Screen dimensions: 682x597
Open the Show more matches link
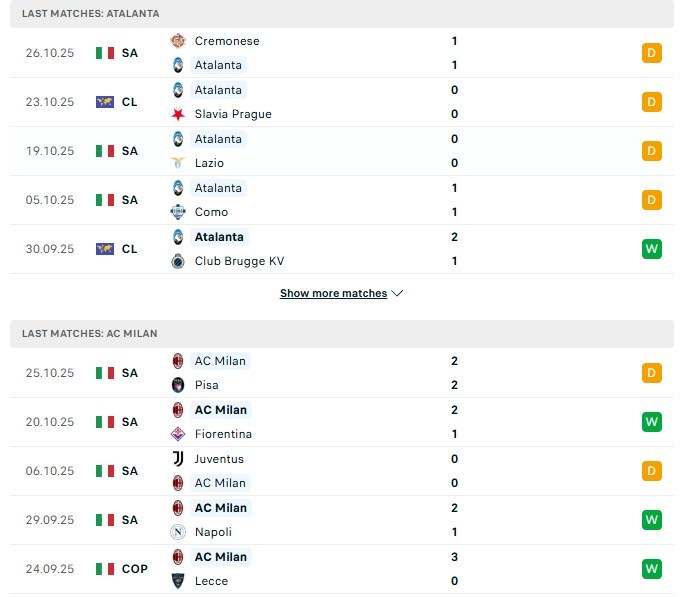click(x=333, y=294)
